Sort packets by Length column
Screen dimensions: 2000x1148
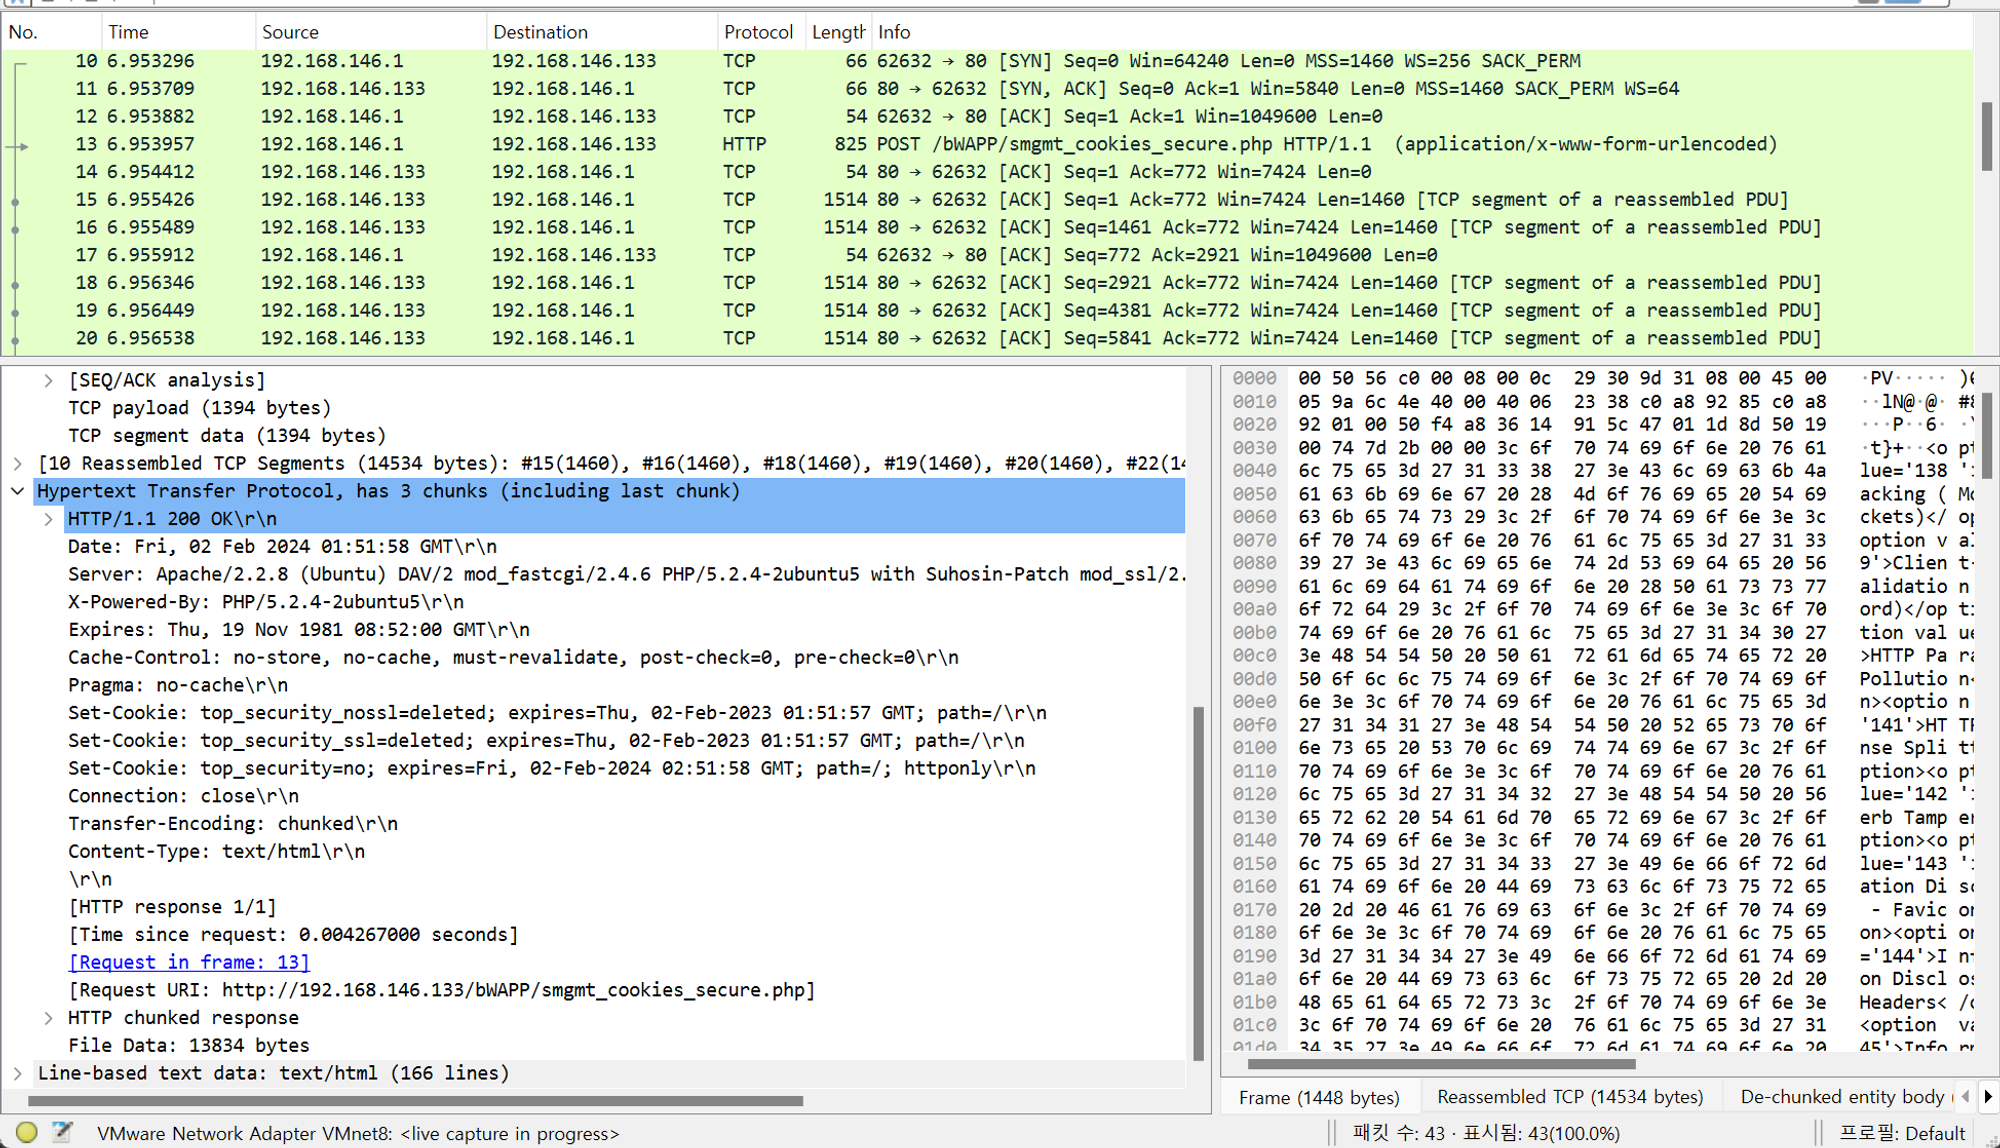[x=838, y=32]
